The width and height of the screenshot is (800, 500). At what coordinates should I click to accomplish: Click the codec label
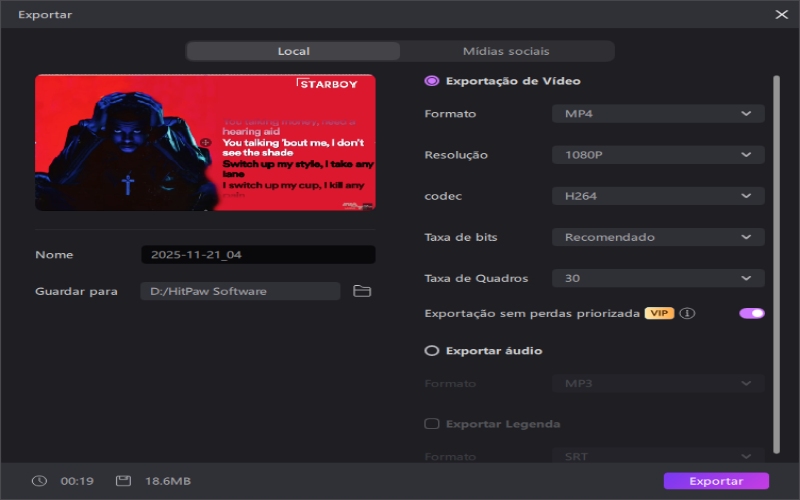point(443,196)
